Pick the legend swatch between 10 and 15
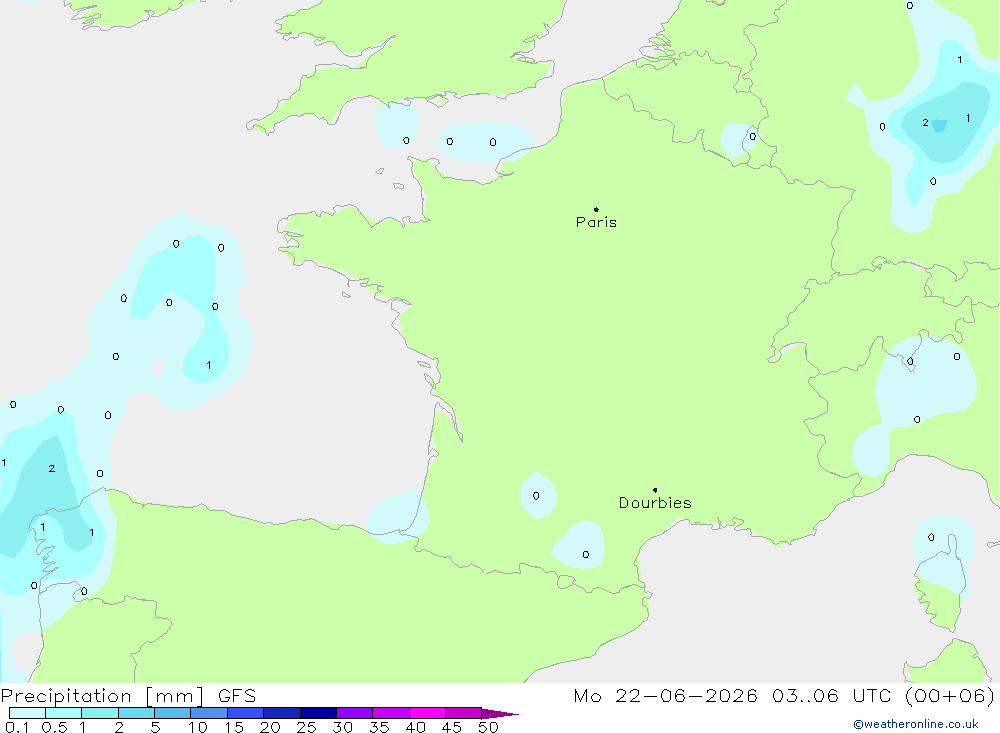This screenshot has height=733, width=1000. (x=209, y=713)
